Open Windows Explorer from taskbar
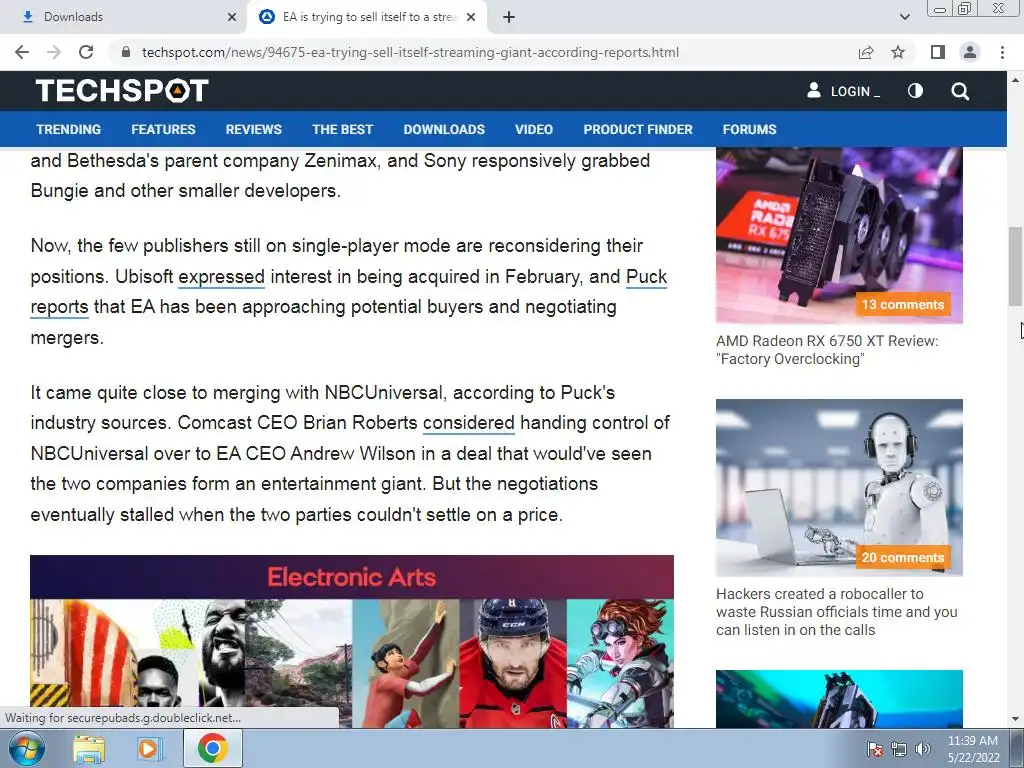 click(89, 748)
